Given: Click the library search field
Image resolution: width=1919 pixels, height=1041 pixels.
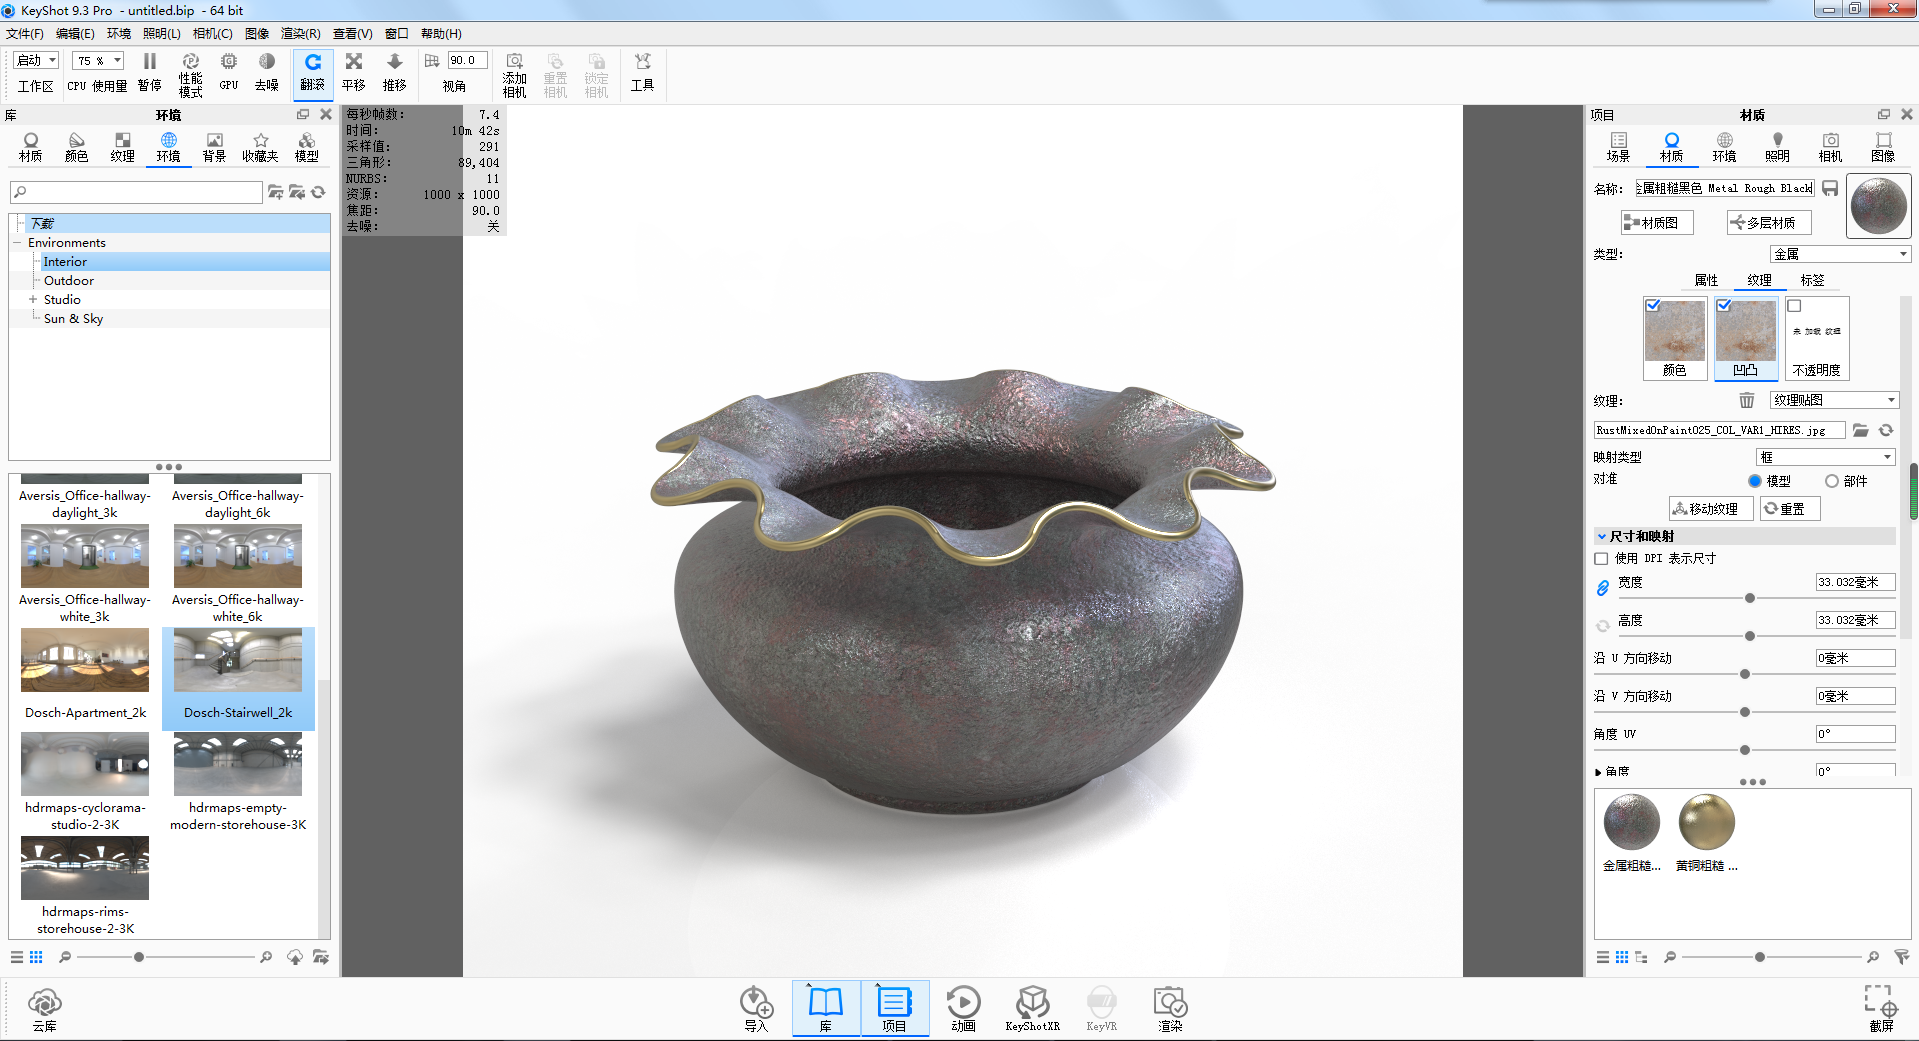Looking at the screenshot, I should coord(137,192).
